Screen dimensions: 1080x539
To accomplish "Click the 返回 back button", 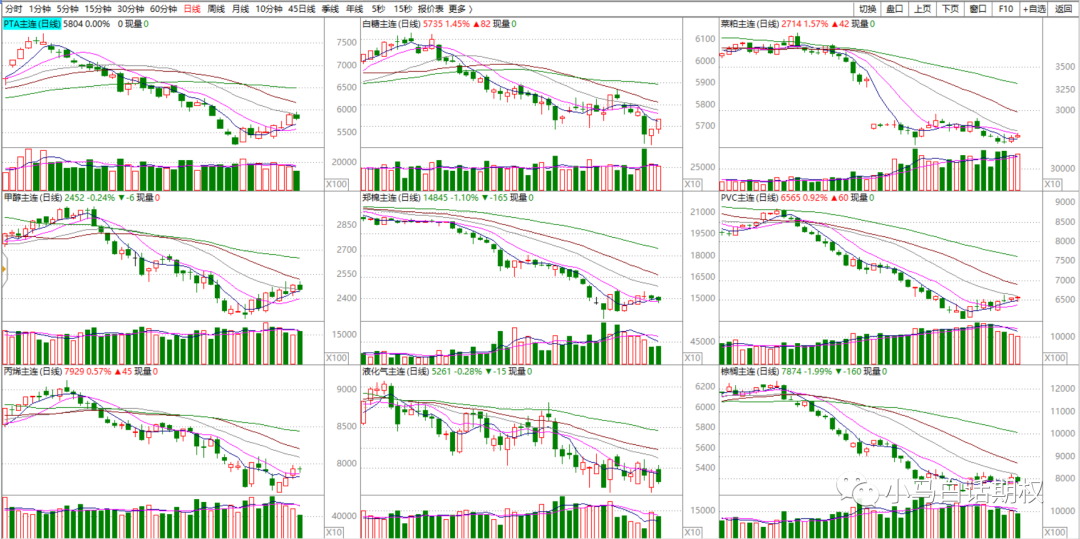I will (x=1064, y=8).
